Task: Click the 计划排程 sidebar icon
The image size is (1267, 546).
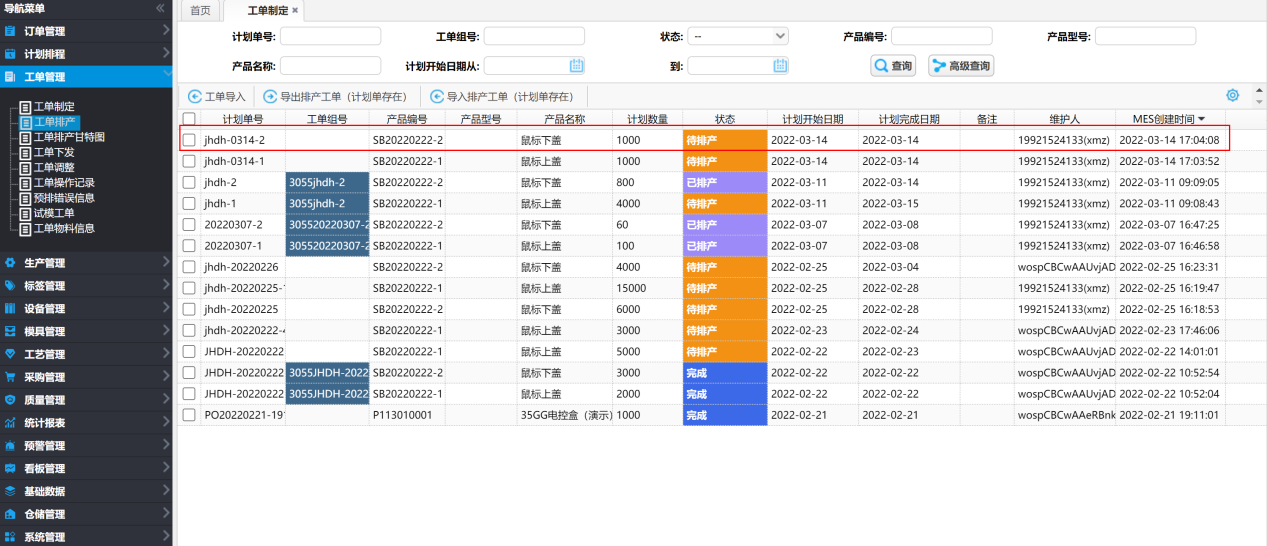Action: coord(10,54)
